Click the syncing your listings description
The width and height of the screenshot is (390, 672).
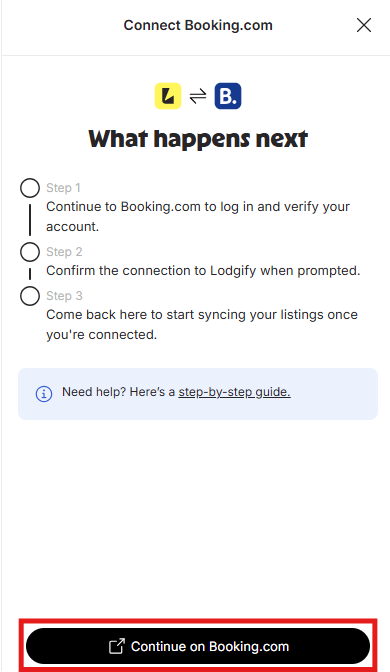coord(202,324)
